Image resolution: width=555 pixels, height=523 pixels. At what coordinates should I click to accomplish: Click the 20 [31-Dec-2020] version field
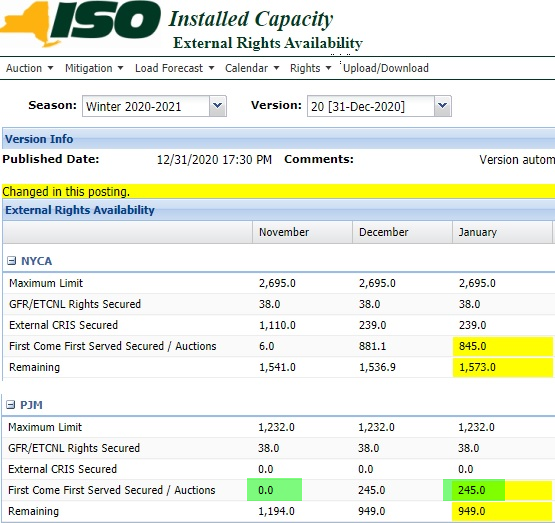(x=371, y=106)
